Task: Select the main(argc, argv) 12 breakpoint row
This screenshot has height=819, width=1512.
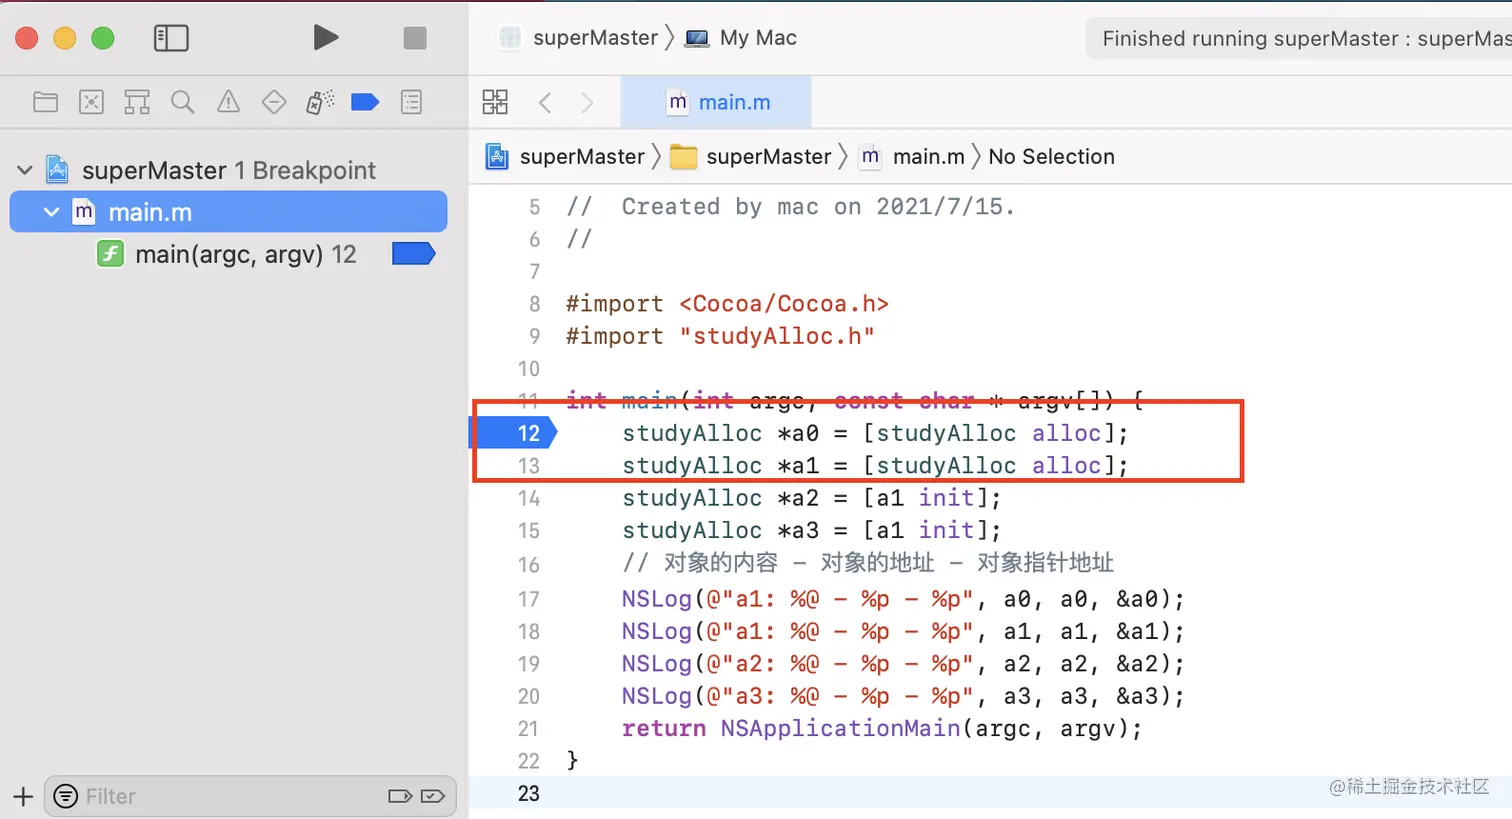Action: (x=228, y=254)
